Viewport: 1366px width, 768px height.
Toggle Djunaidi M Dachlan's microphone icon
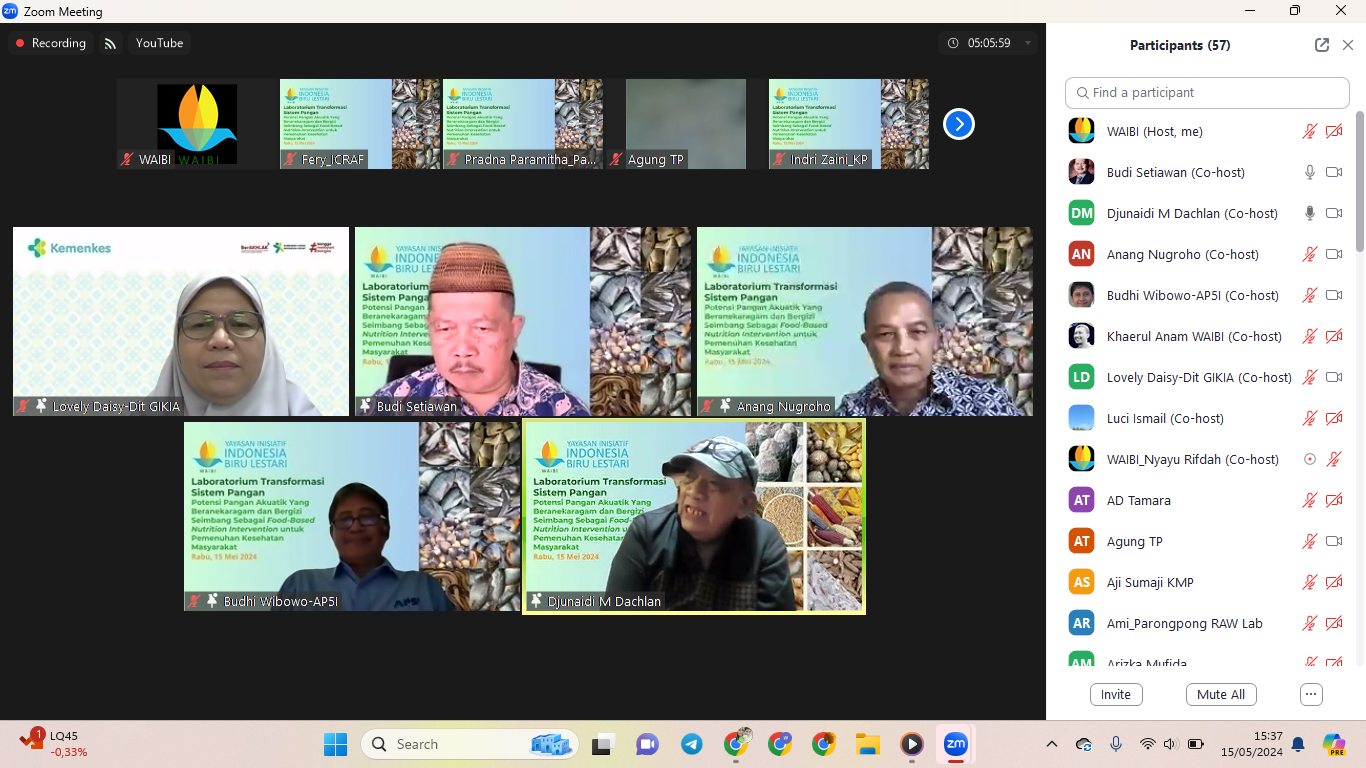[1309, 213]
